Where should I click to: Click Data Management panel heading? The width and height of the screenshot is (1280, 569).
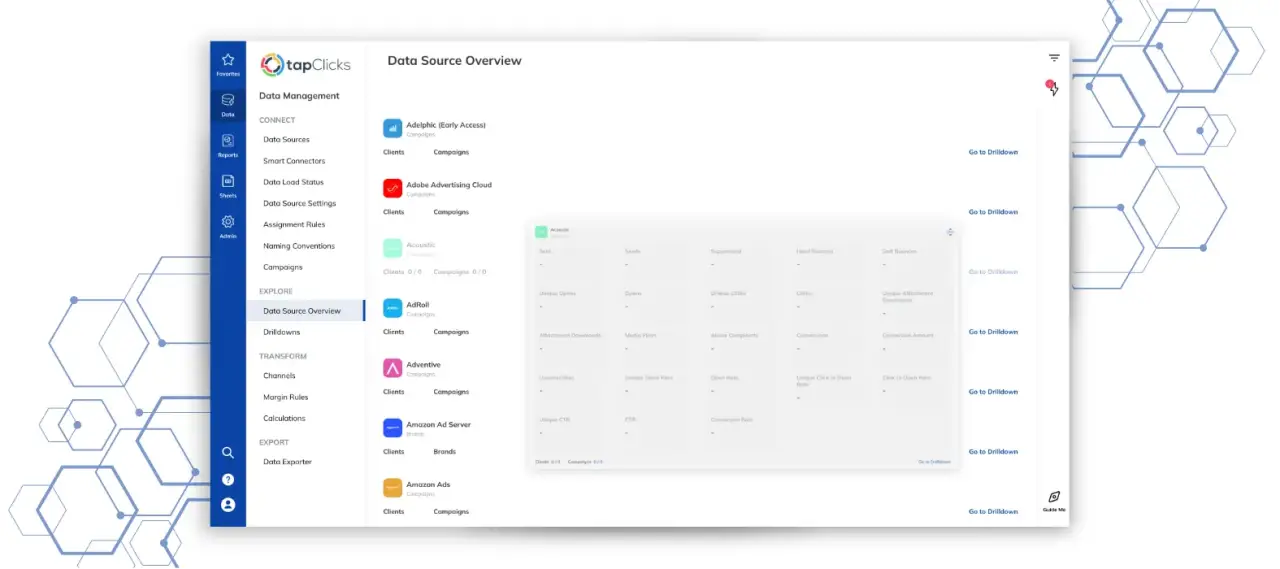pyautogui.click(x=299, y=96)
